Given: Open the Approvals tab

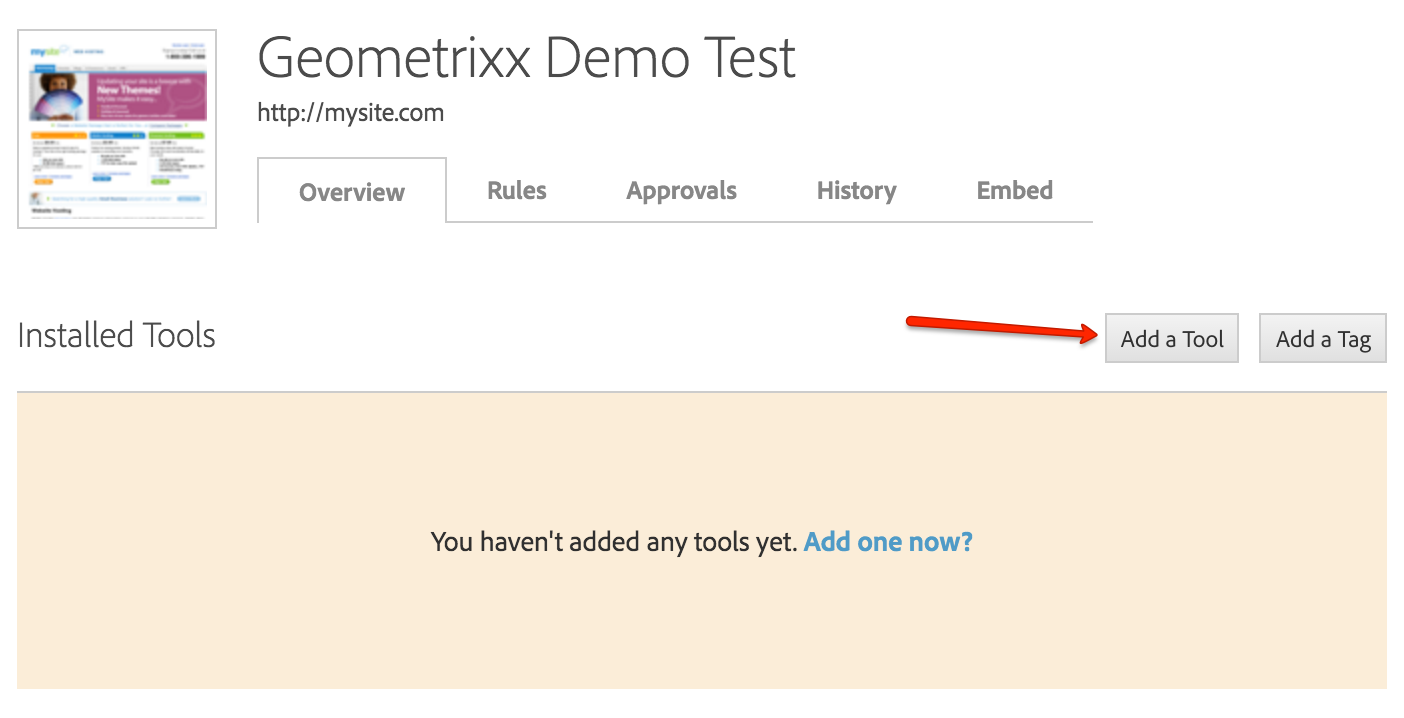Looking at the screenshot, I should (x=681, y=190).
